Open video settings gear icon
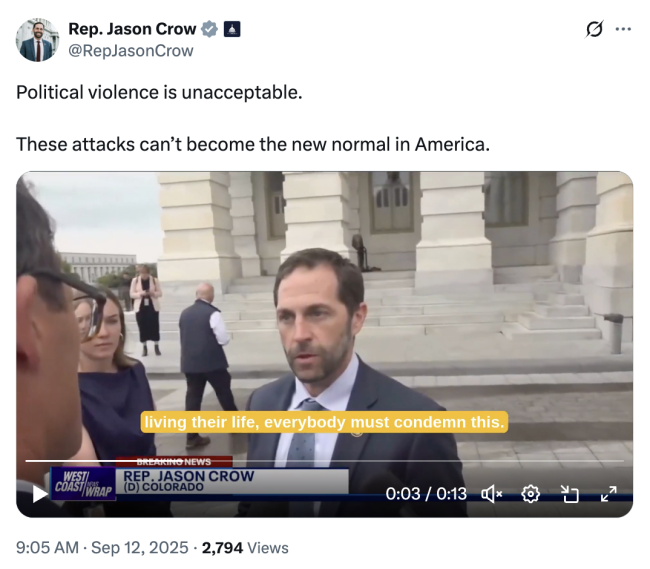This screenshot has width=650, height=569. [531, 494]
